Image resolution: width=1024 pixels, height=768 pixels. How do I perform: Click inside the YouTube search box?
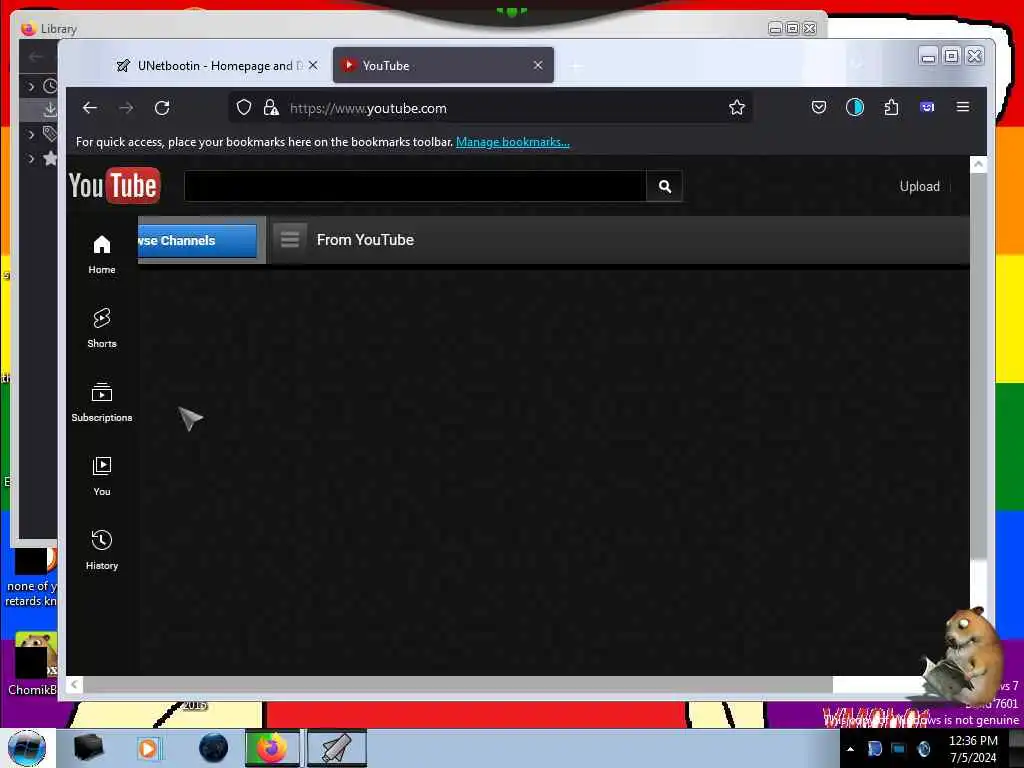pyautogui.click(x=415, y=187)
